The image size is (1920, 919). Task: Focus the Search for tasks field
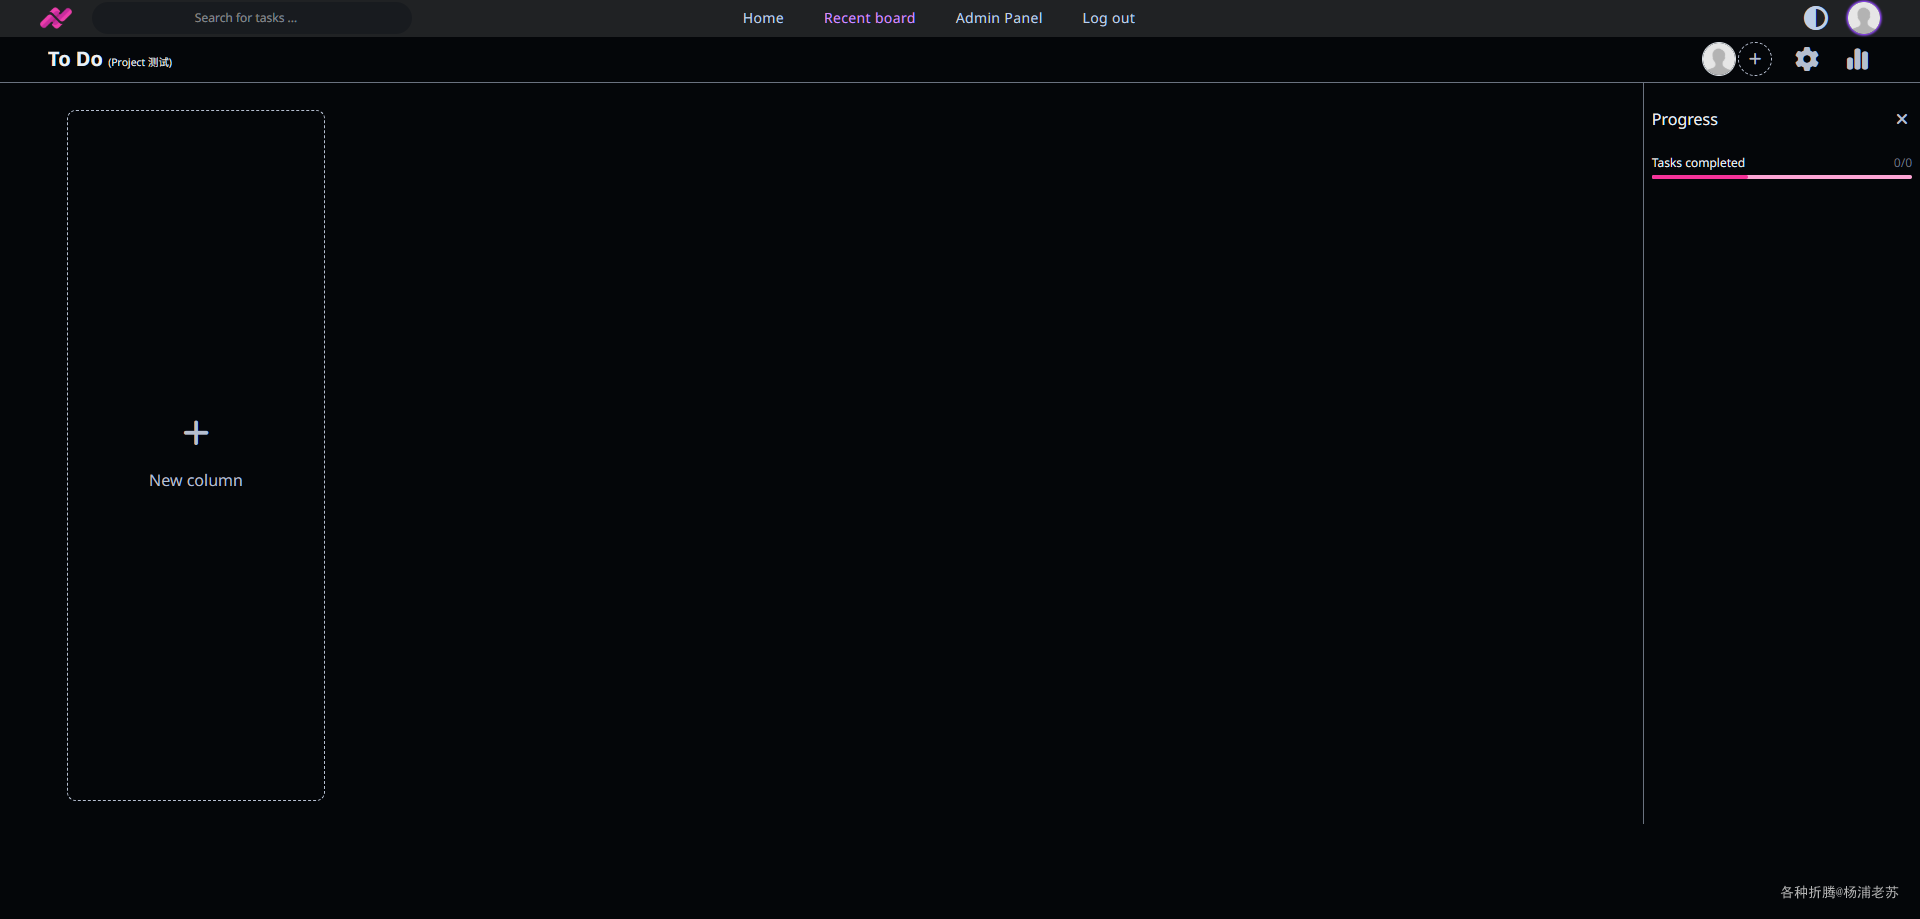[x=252, y=18]
